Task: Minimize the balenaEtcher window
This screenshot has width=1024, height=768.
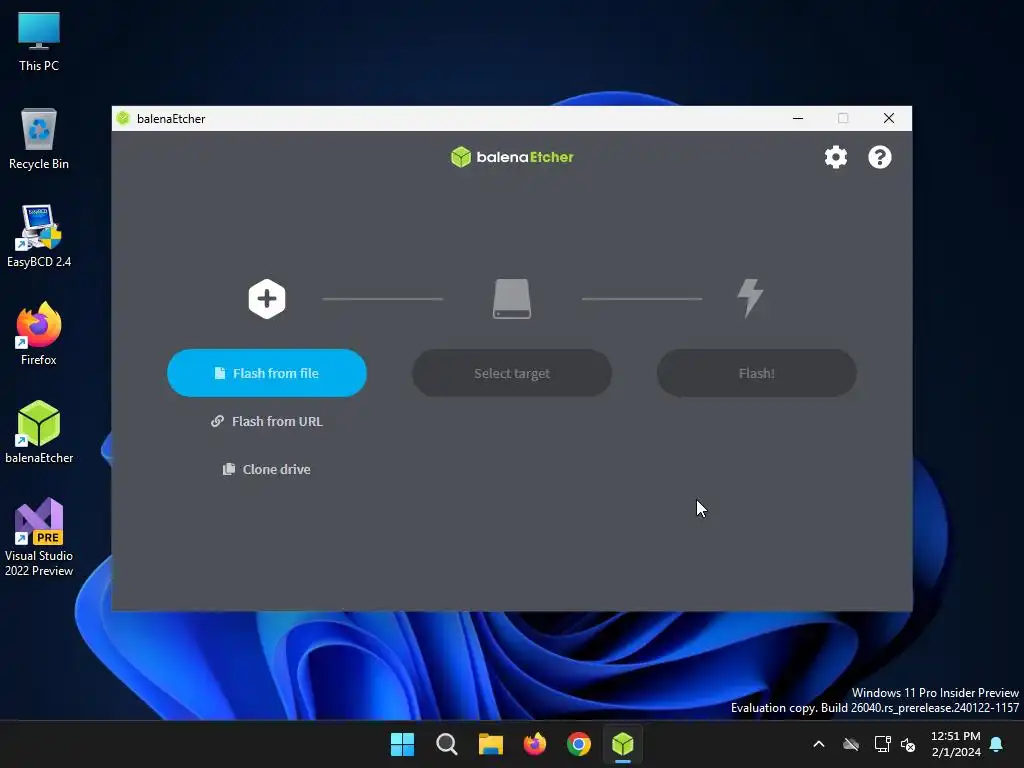Action: pyautogui.click(x=798, y=118)
